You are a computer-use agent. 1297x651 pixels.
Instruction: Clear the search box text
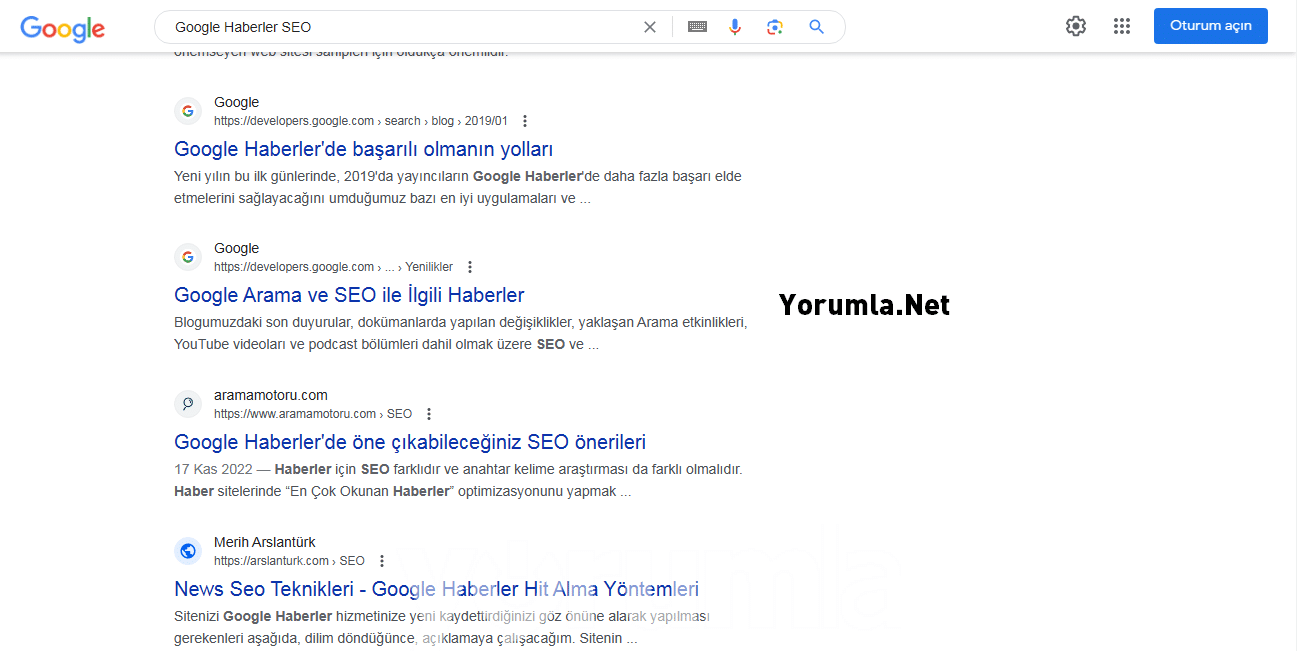(650, 27)
